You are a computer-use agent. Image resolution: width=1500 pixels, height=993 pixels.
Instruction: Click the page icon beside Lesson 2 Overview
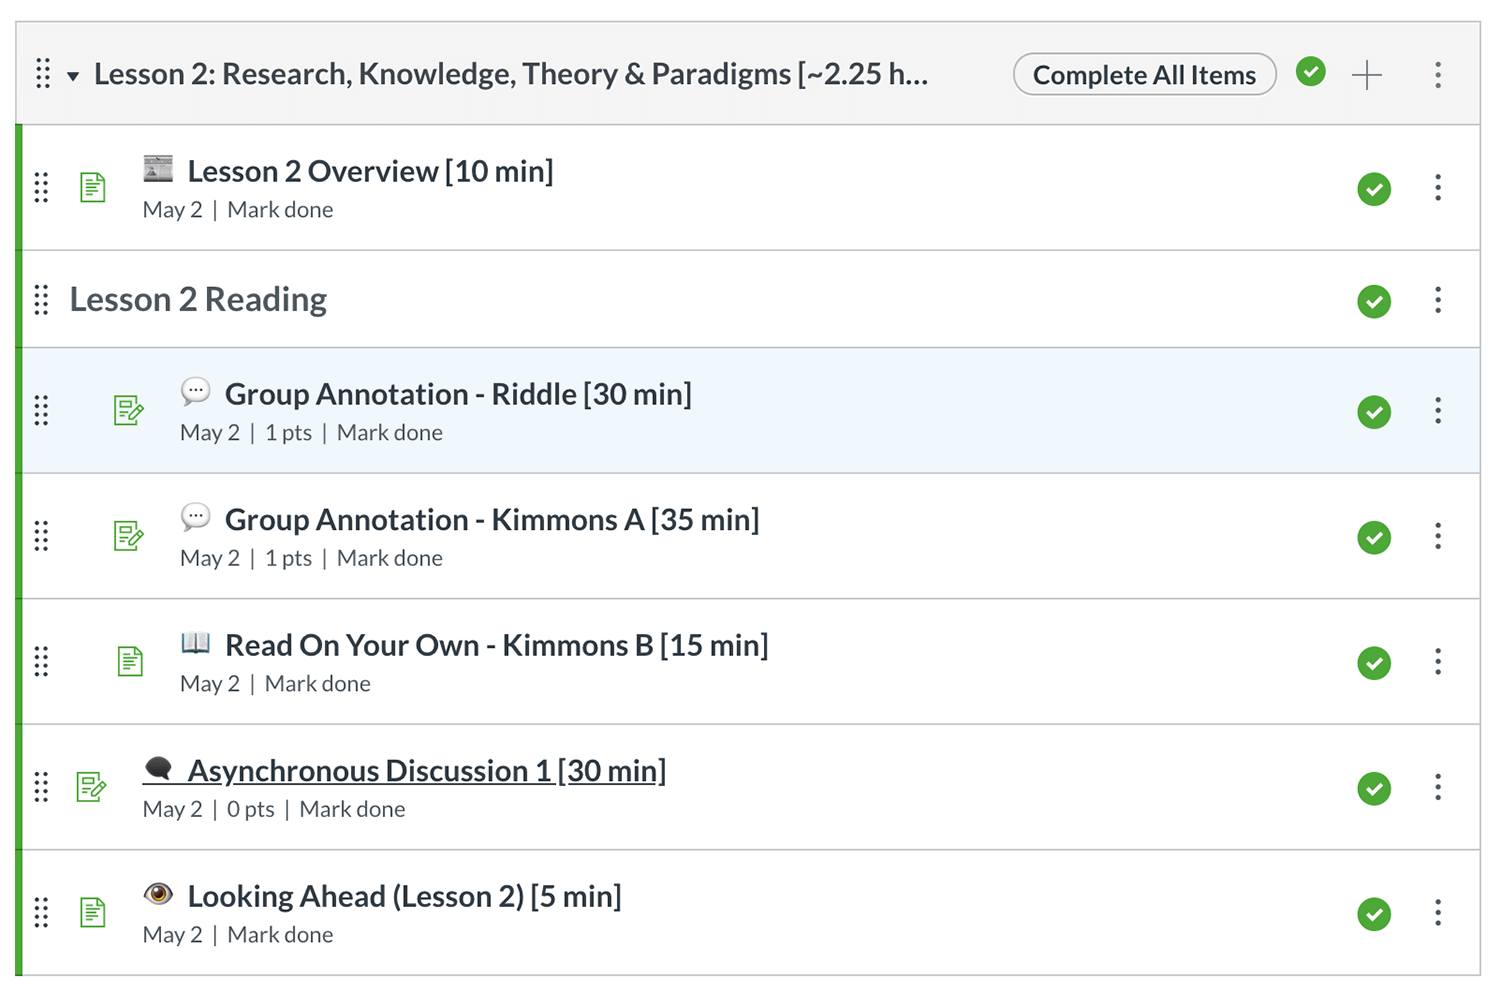coord(93,187)
